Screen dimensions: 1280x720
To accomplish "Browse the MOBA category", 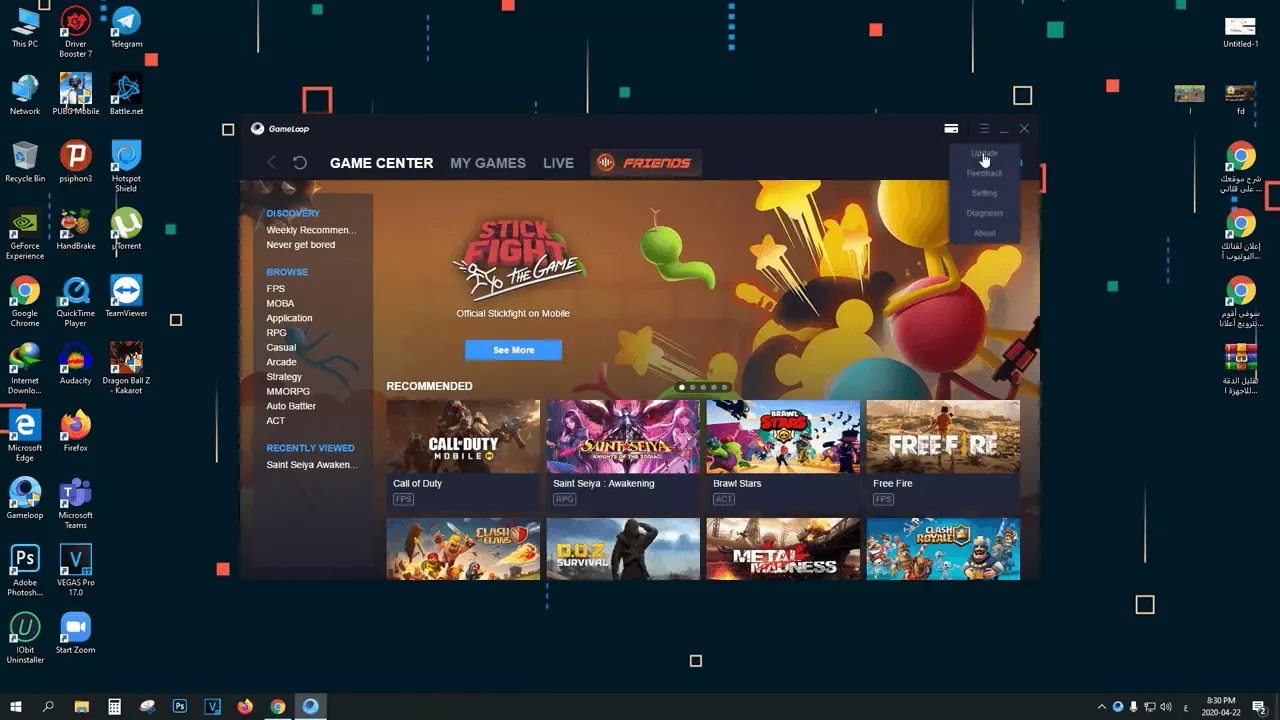I will 280,303.
